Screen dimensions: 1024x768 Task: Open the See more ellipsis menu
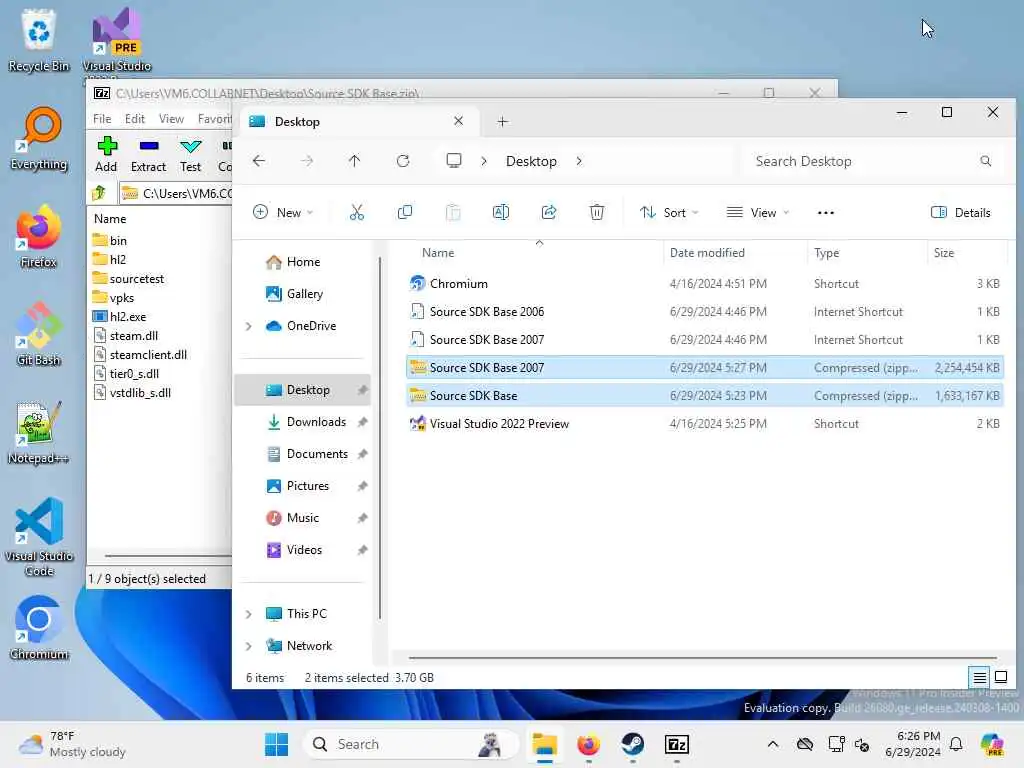pos(825,213)
